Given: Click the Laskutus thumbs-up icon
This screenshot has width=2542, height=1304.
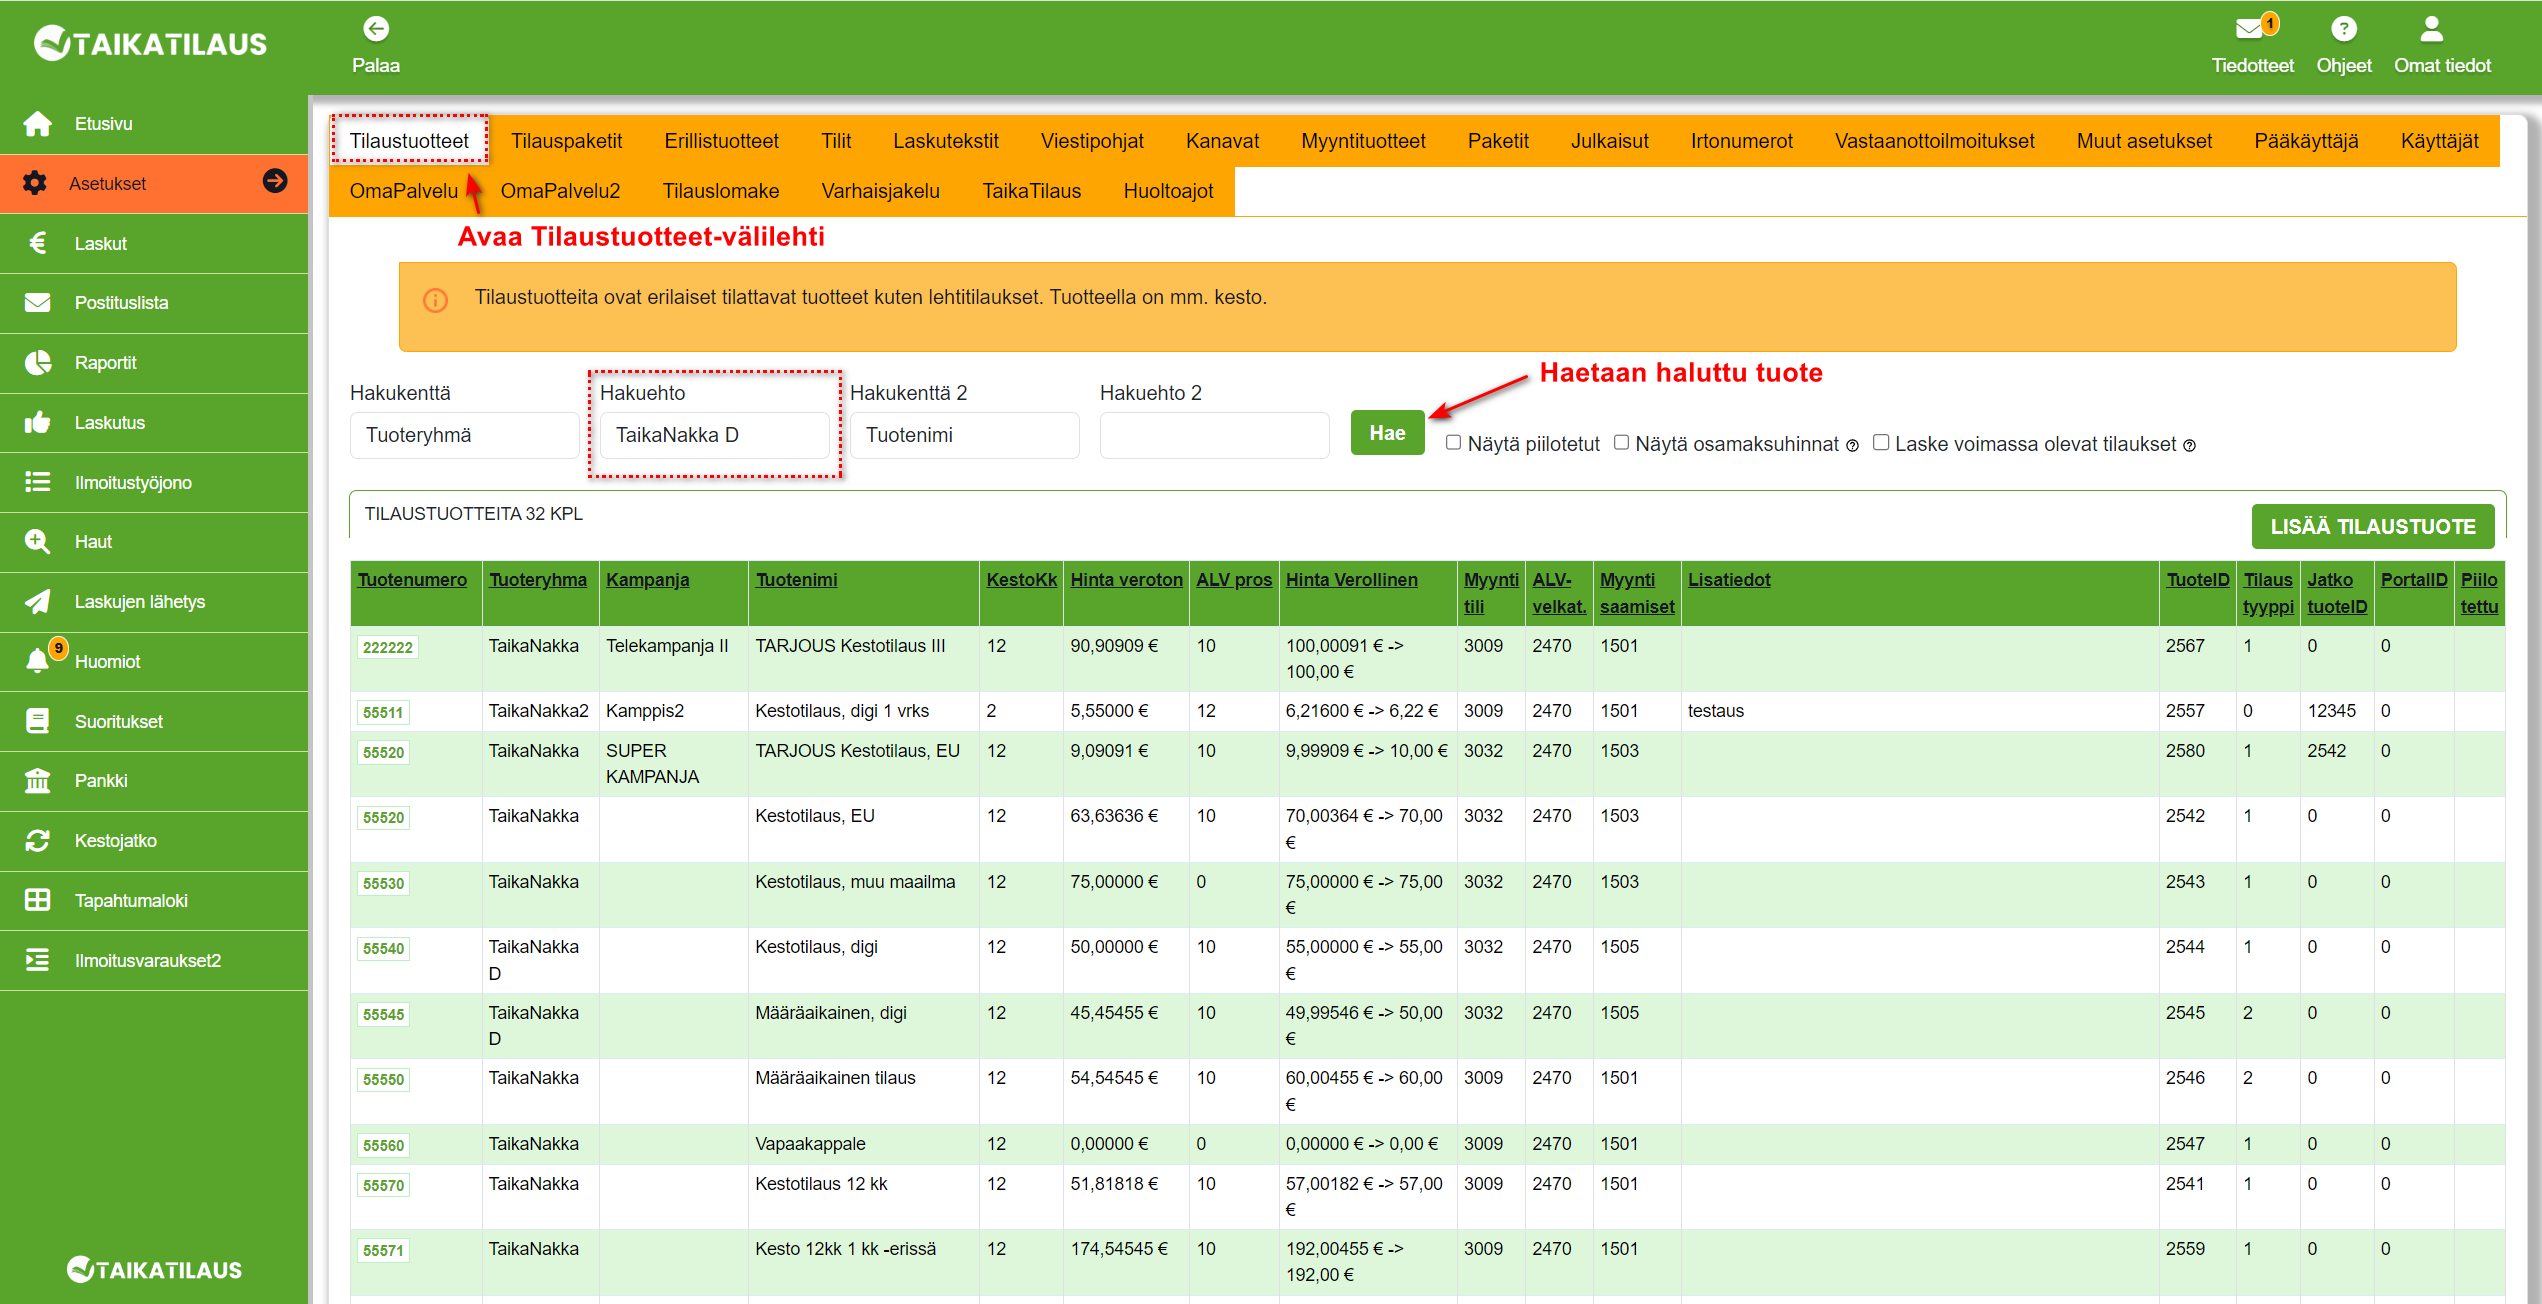Looking at the screenshot, I should click(38, 422).
